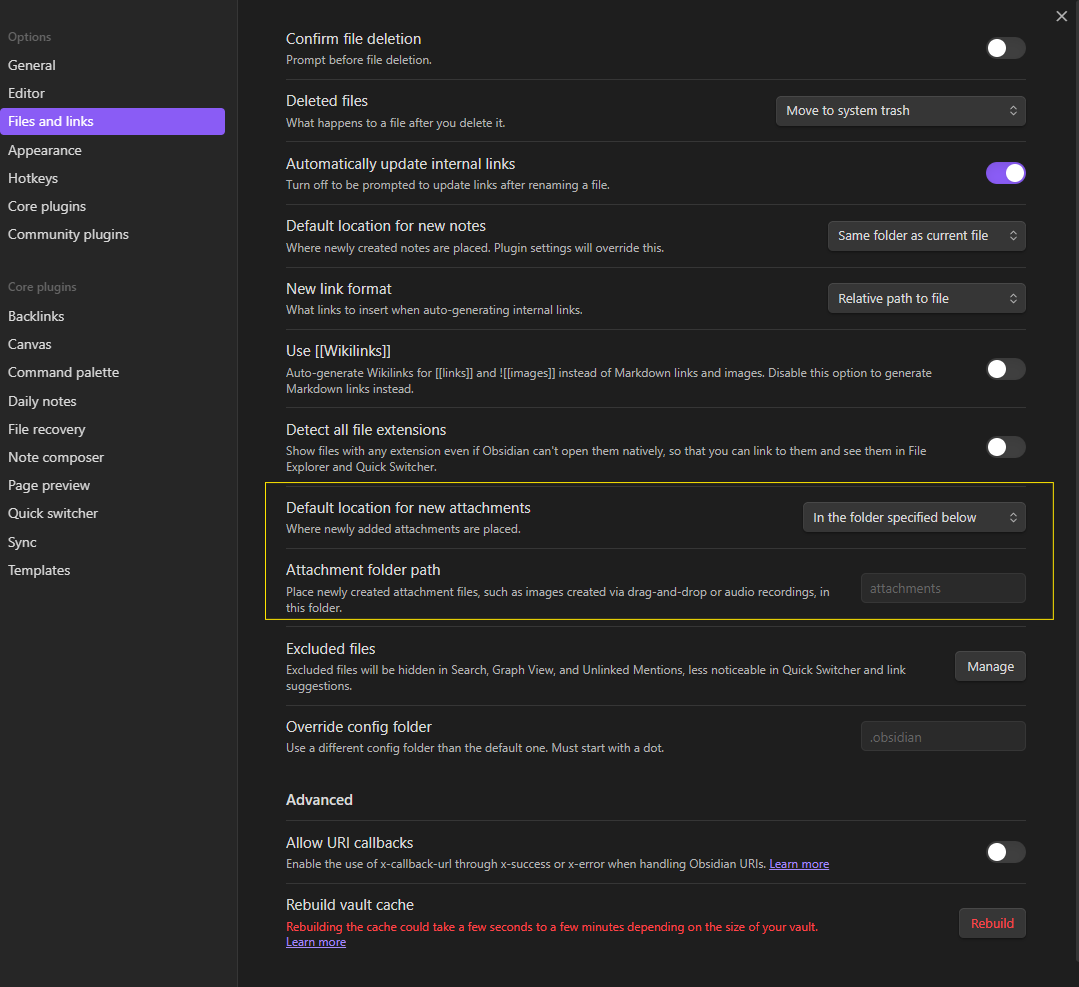Click Manage button for Excluded files
Viewport: 1079px width, 987px height.
(x=990, y=667)
